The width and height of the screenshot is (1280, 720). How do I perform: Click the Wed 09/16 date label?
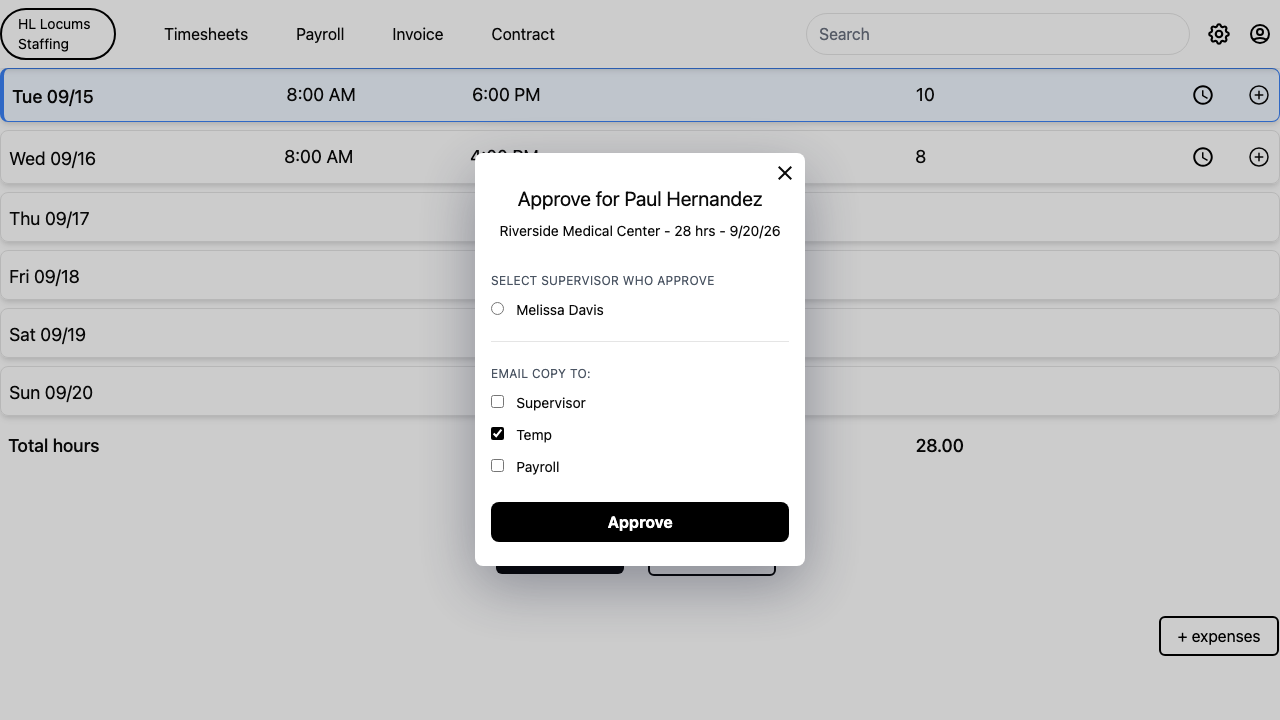[53, 159]
